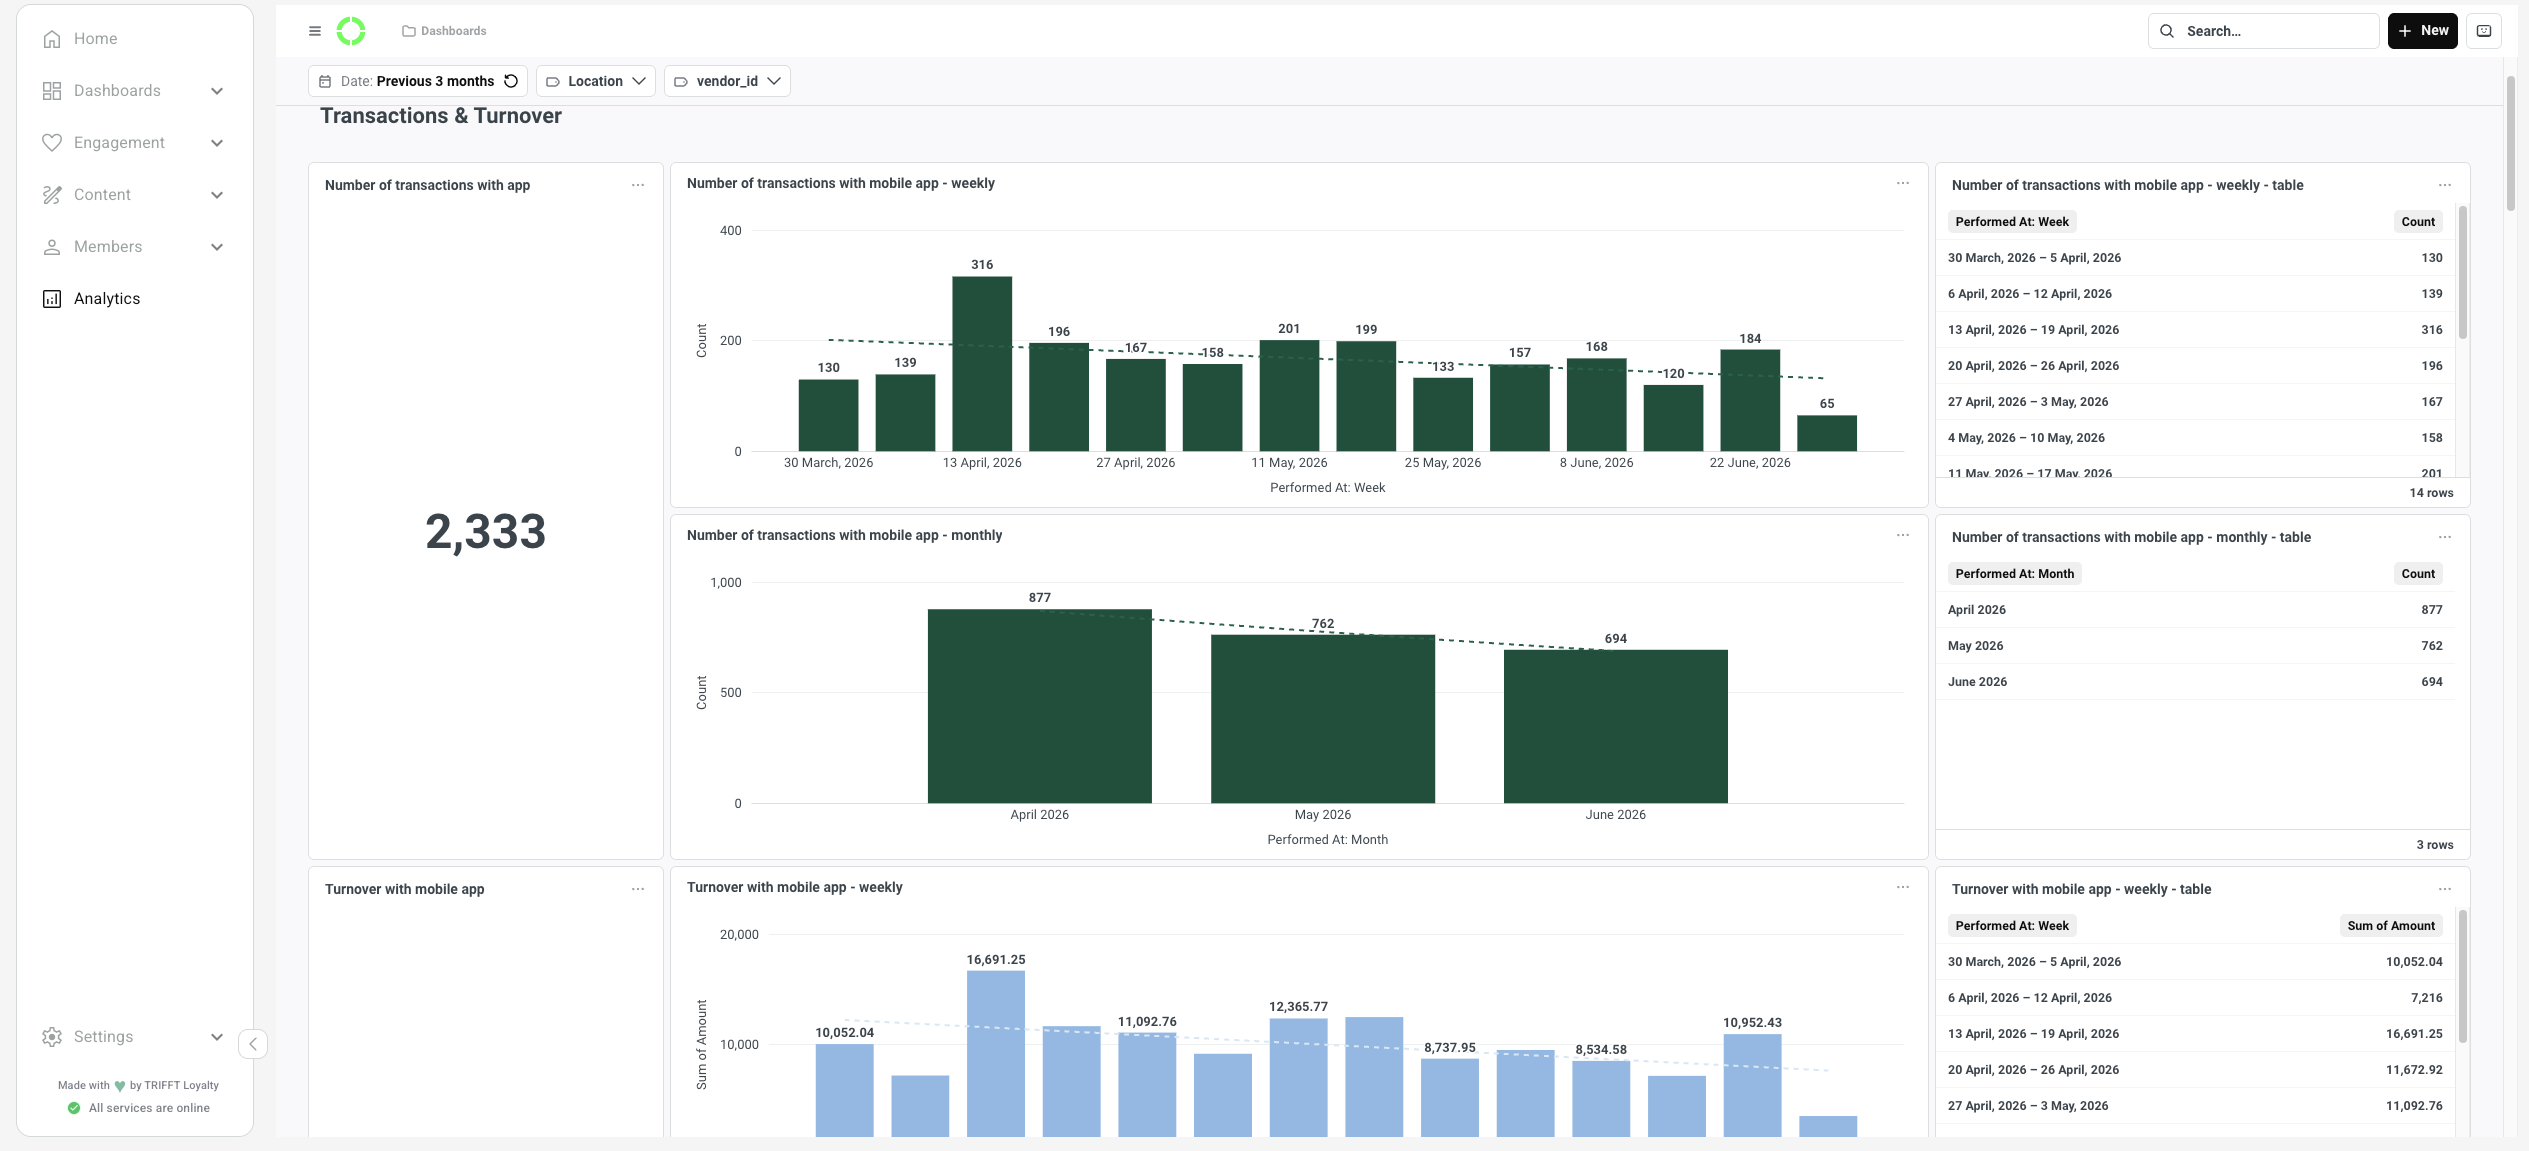This screenshot has height=1151, width=2529.
Task: Open ellipsis menu of weekly transactions chart
Action: point(1902,183)
